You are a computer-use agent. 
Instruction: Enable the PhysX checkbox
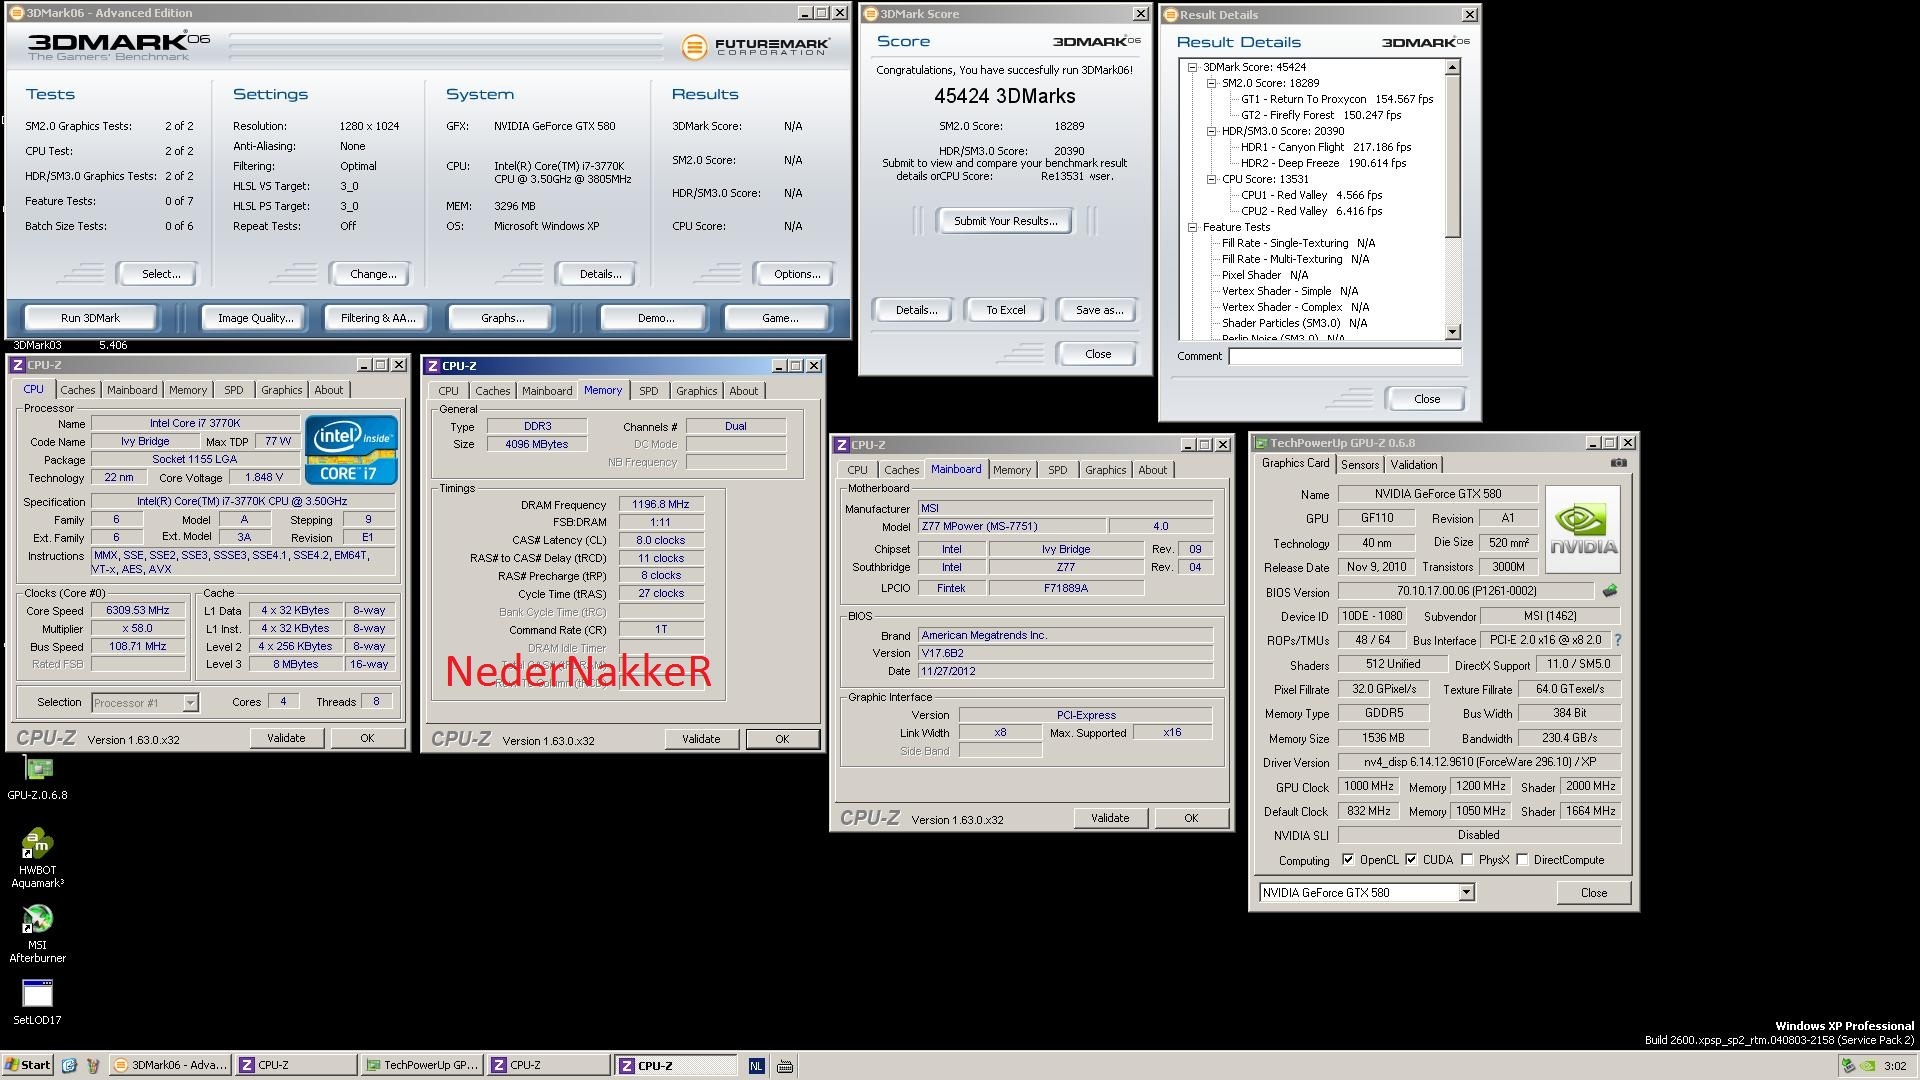pyautogui.click(x=1467, y=860)
